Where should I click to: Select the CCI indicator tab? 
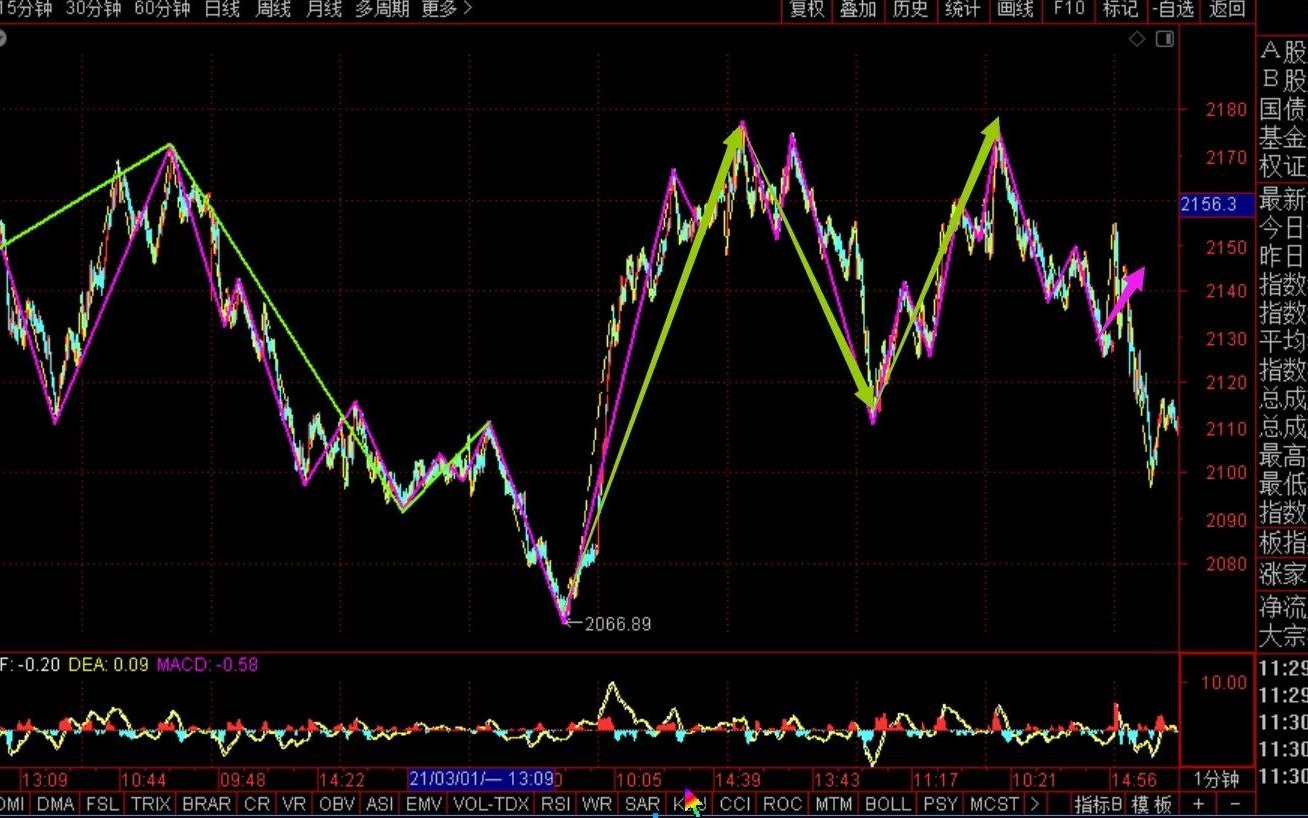[x=735, y=804]
